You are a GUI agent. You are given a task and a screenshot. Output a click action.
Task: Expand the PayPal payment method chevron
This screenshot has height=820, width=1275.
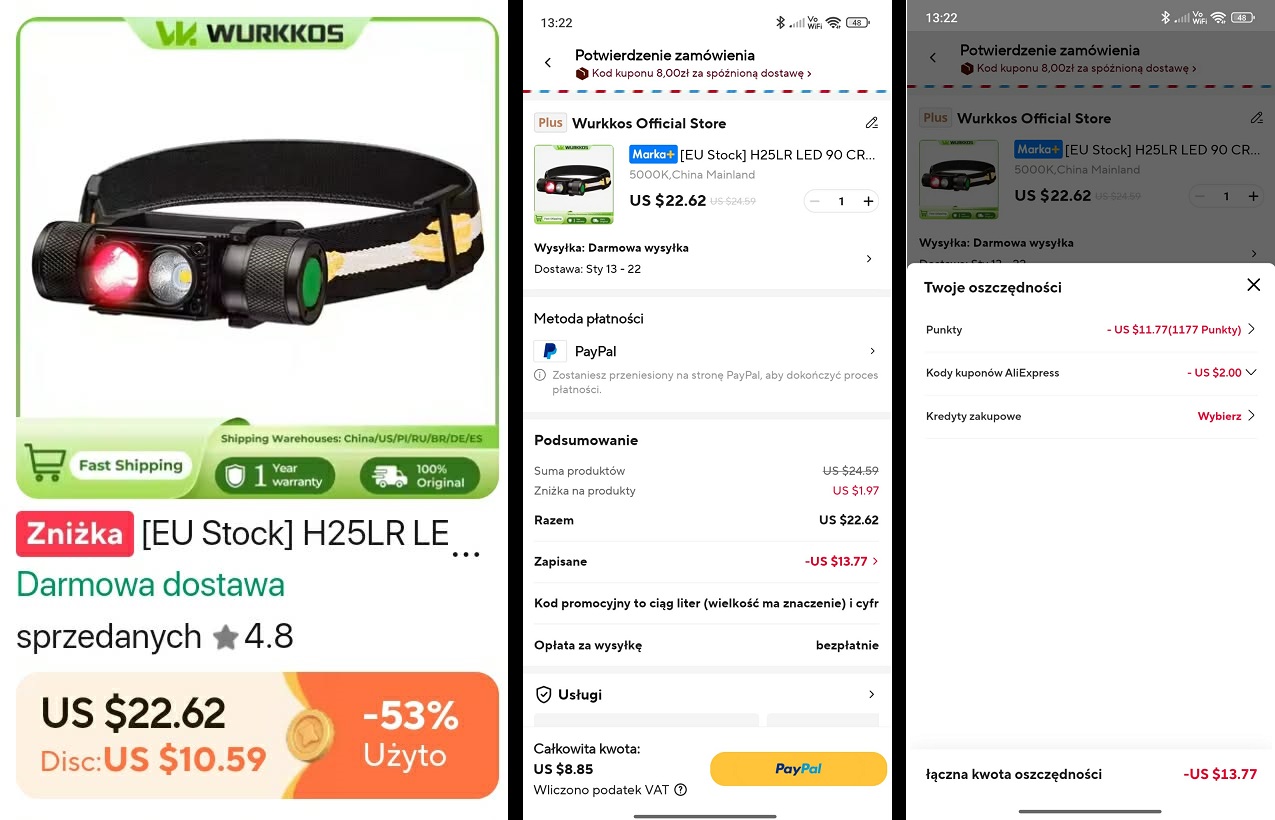click(872, 351)
